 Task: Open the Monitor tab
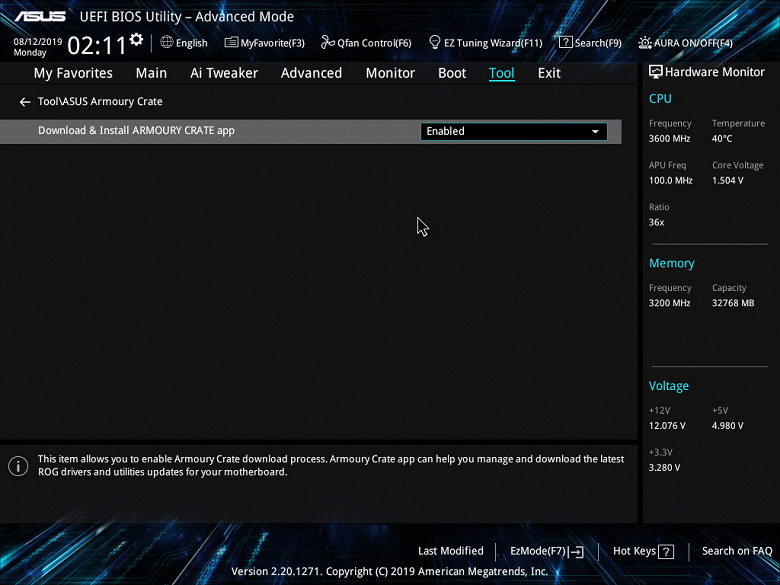click(x=390, y=73)
